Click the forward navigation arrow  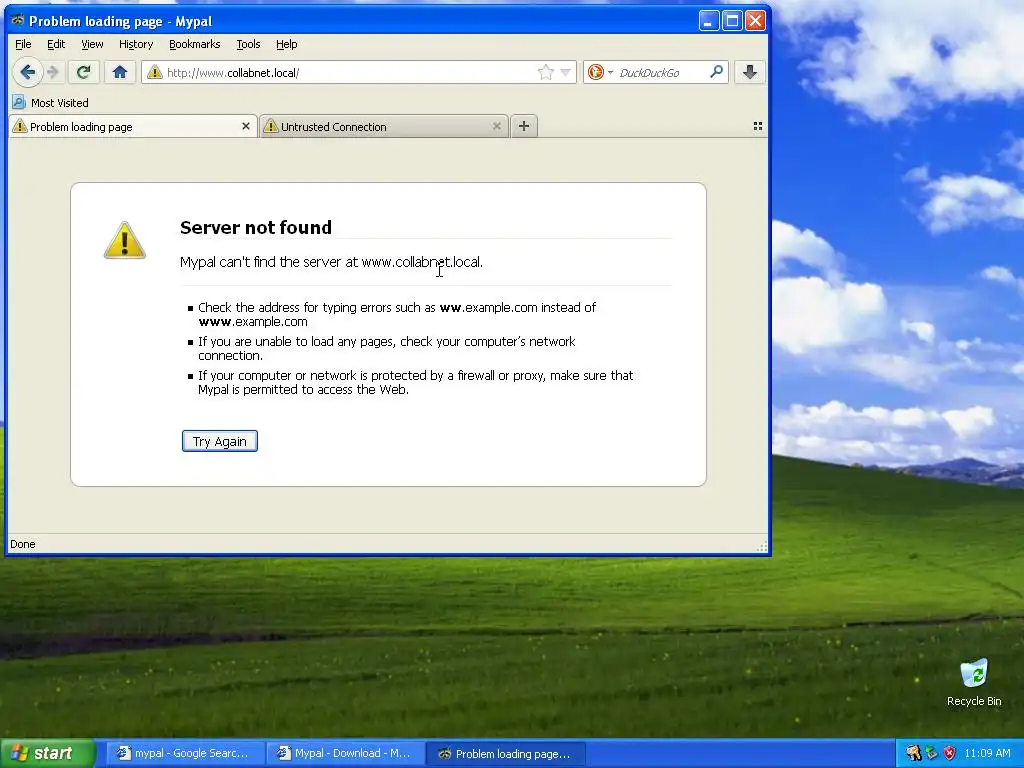54,72
